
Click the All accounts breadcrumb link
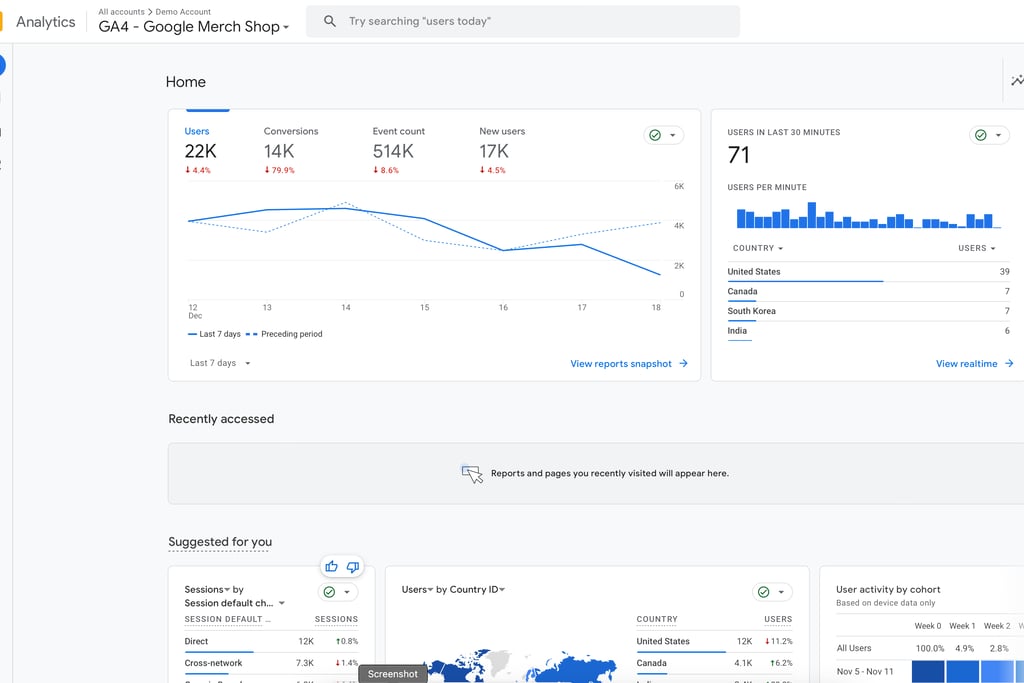coord(121,12)
